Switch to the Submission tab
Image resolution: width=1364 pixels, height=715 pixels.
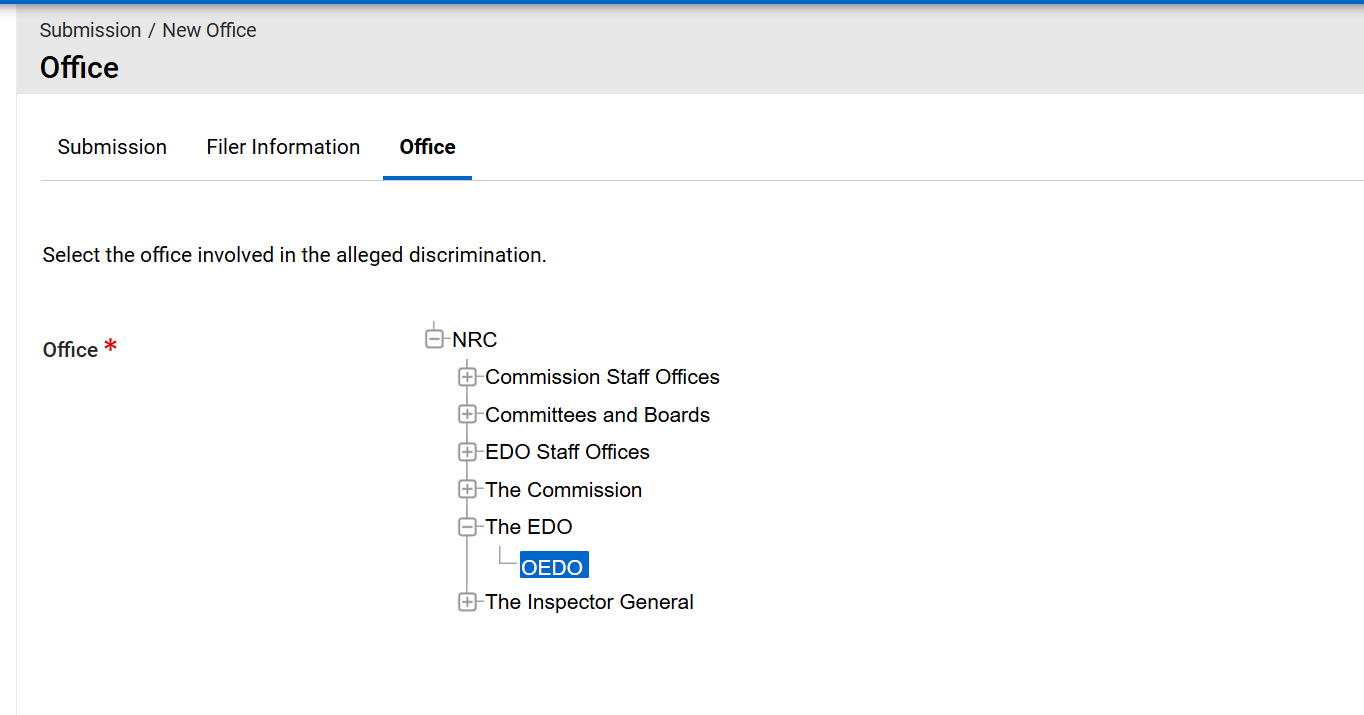112,147
